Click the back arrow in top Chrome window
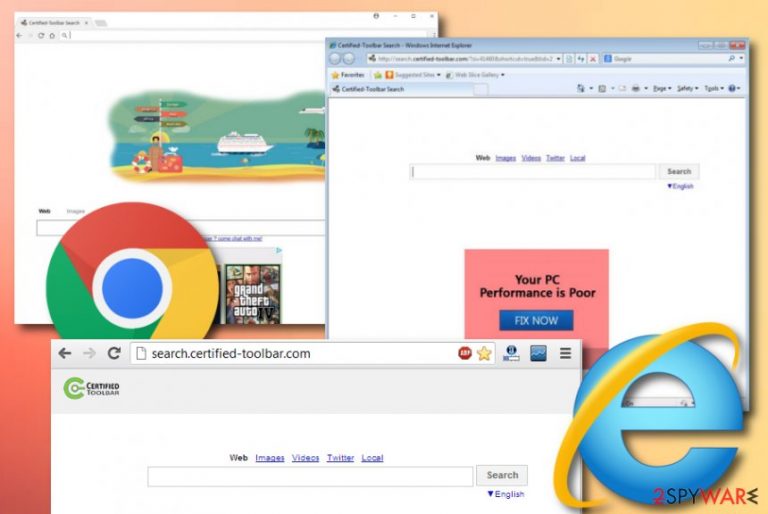The width and height of the screenshot is (768, 514). pyautogui.click(x=19, y=35)
